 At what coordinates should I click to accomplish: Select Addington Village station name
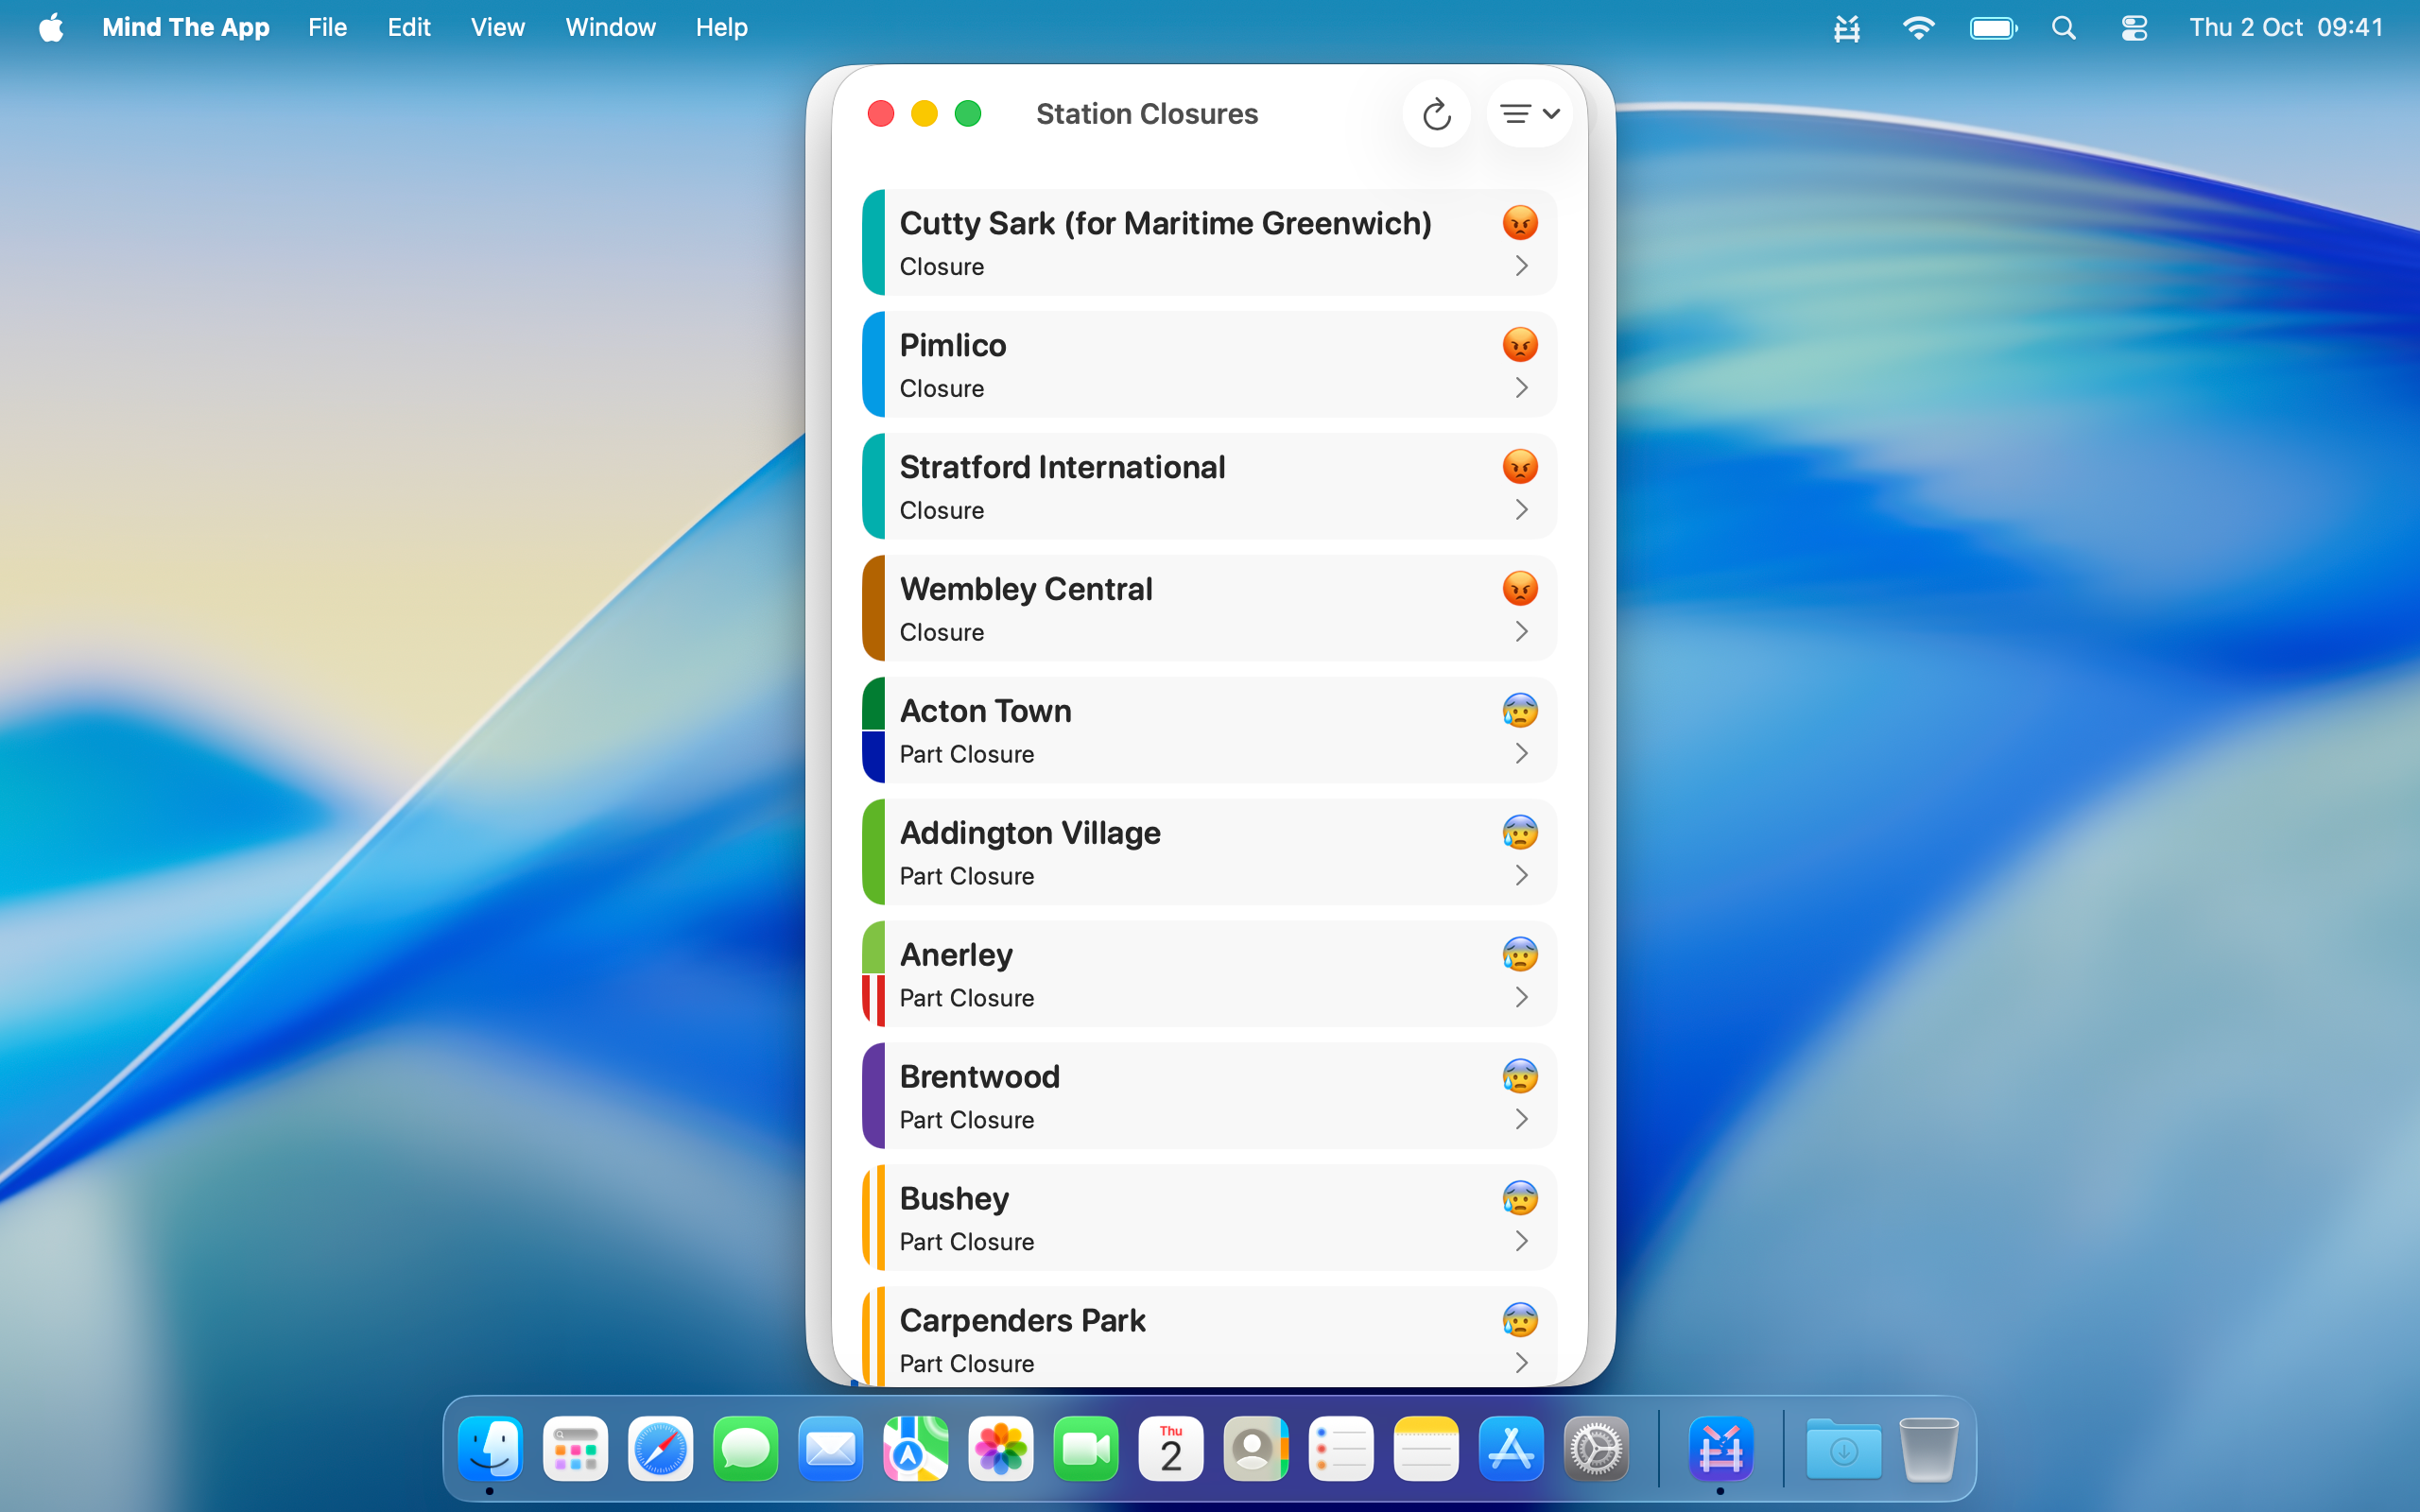[x=1029, y=833]
